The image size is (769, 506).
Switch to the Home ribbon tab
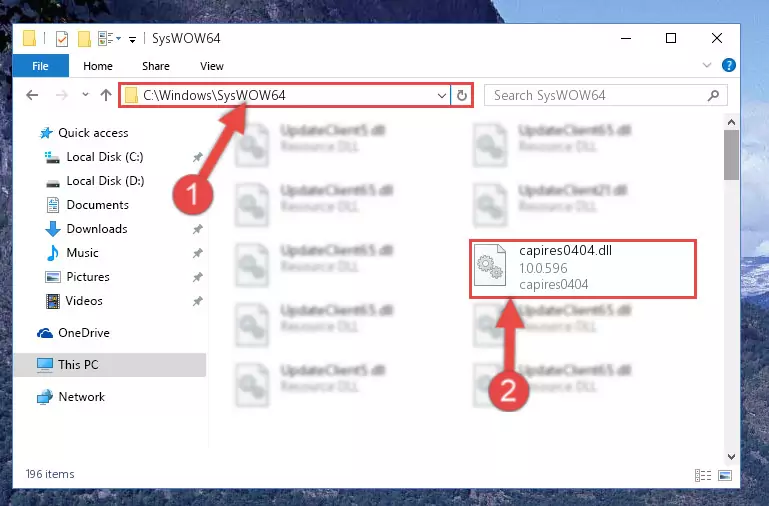(x=98, y=66)
